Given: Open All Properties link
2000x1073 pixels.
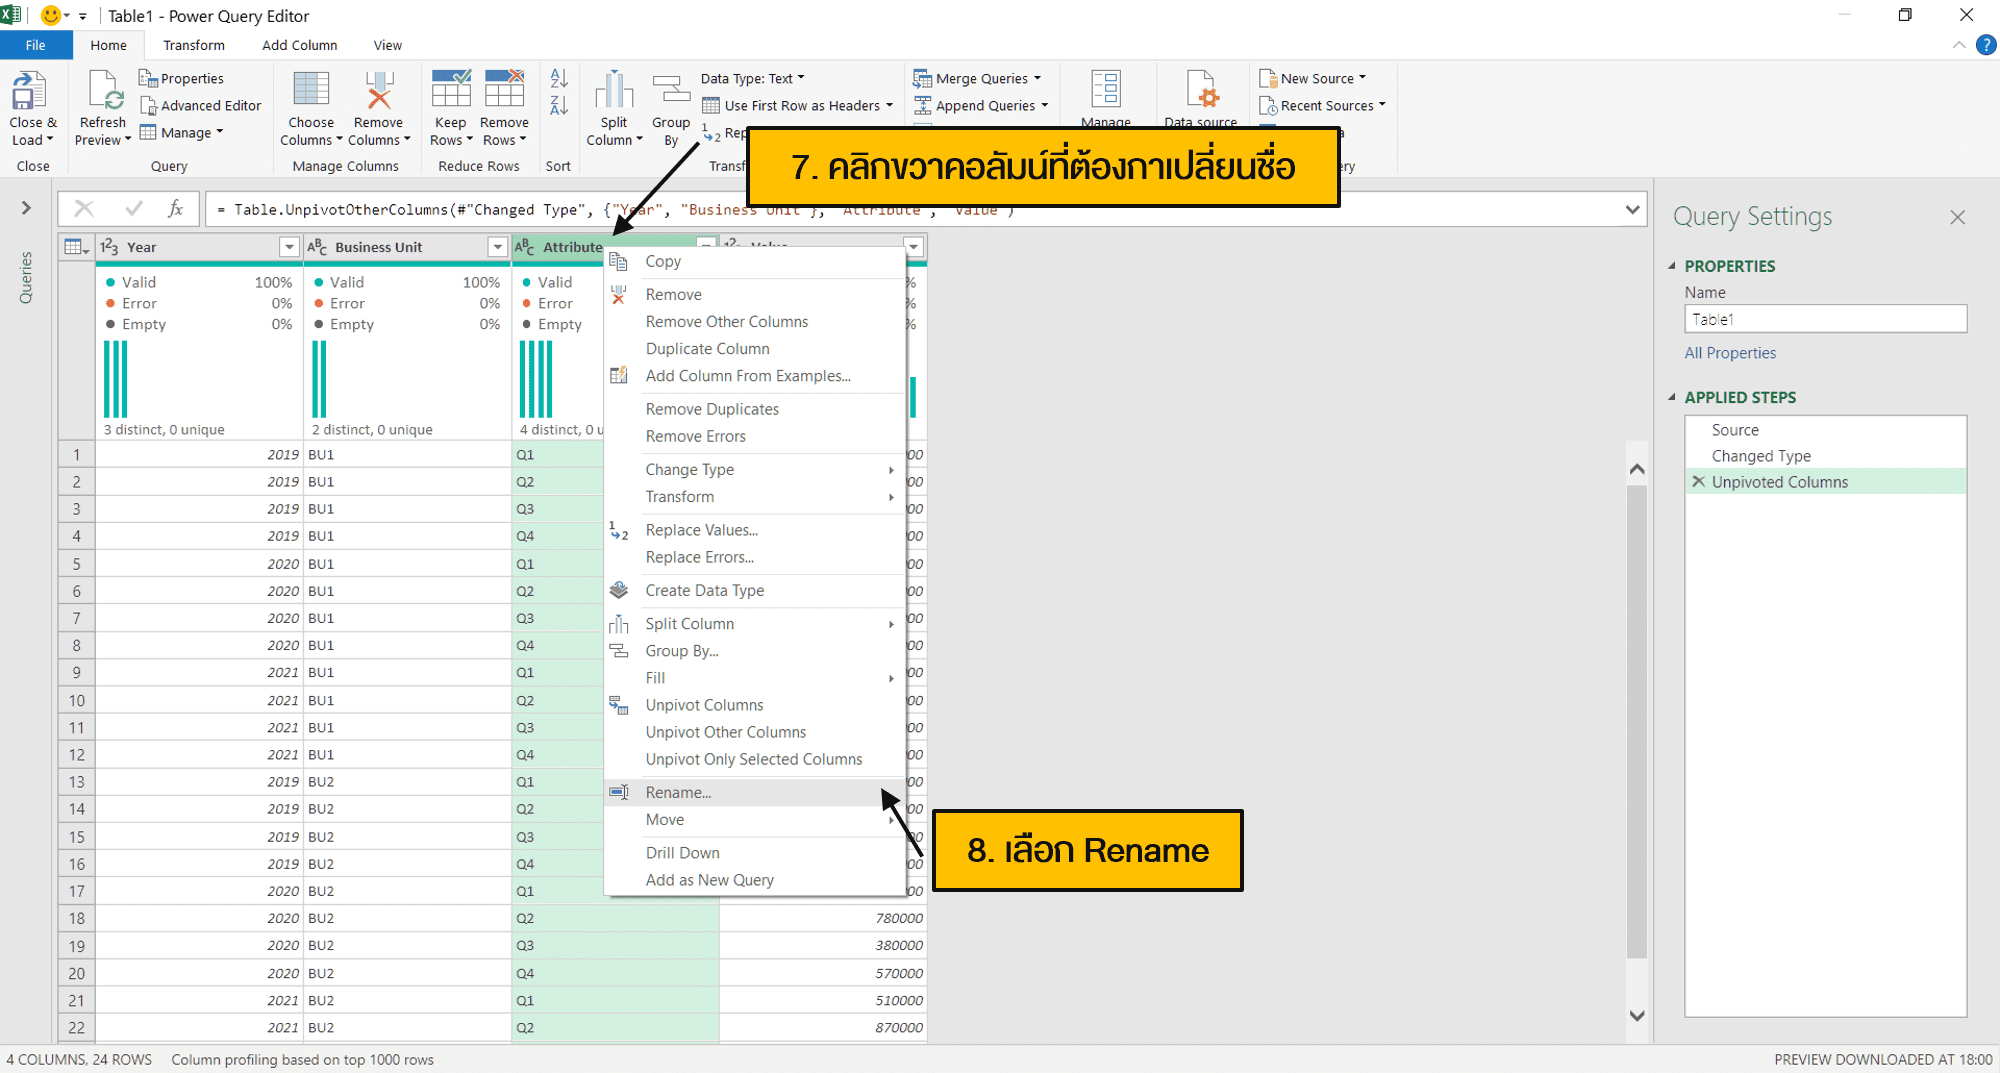Looking at the screenshot, I should coord(1730,352).
